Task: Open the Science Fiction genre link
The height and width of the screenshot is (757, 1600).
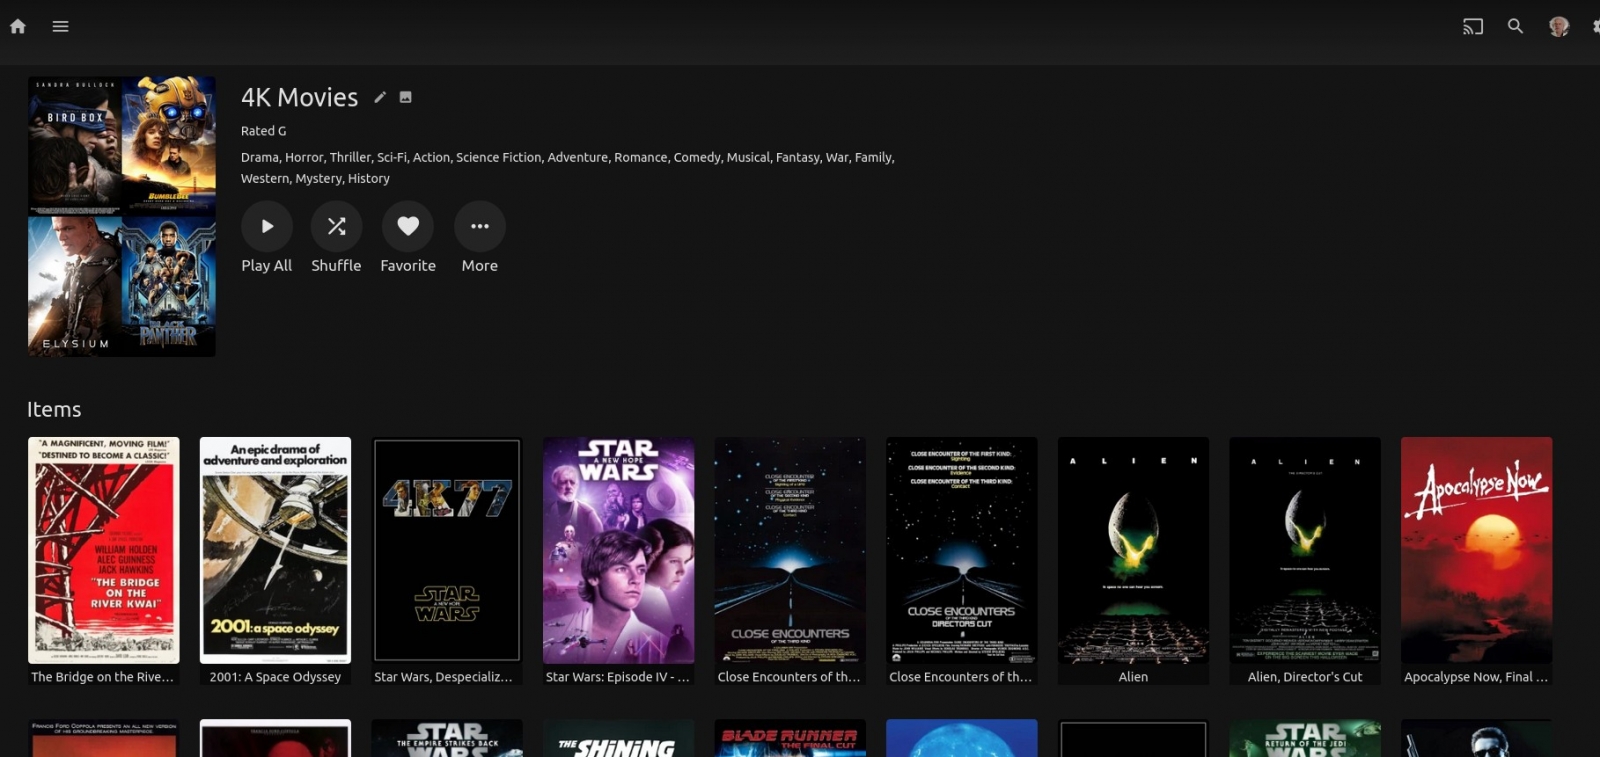Action: [498, 157]
